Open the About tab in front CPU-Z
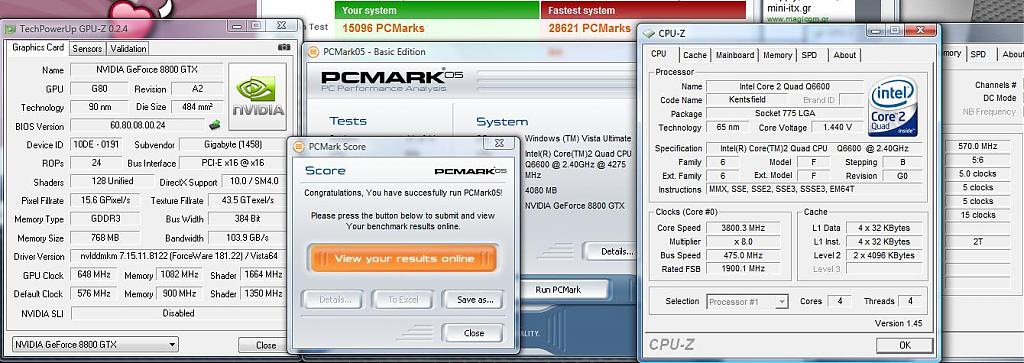The image size is (1024, 363). (844, 55)
